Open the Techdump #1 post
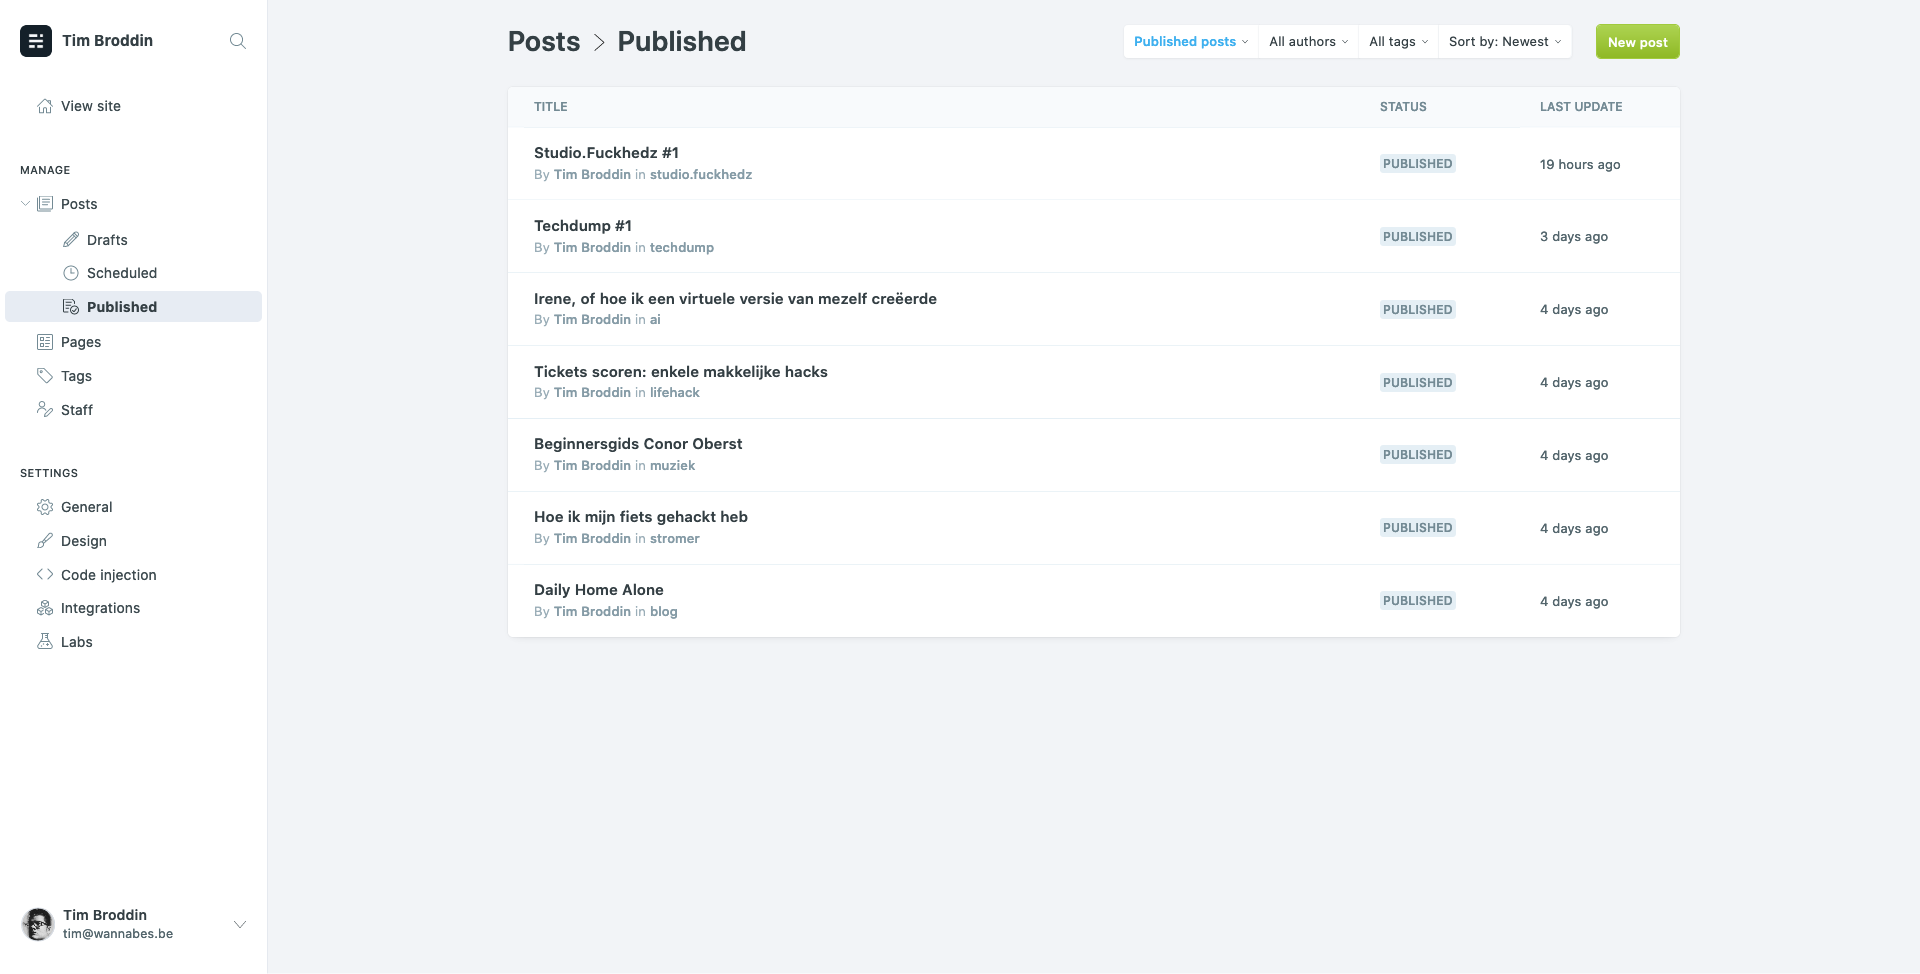 pos(583,226)
